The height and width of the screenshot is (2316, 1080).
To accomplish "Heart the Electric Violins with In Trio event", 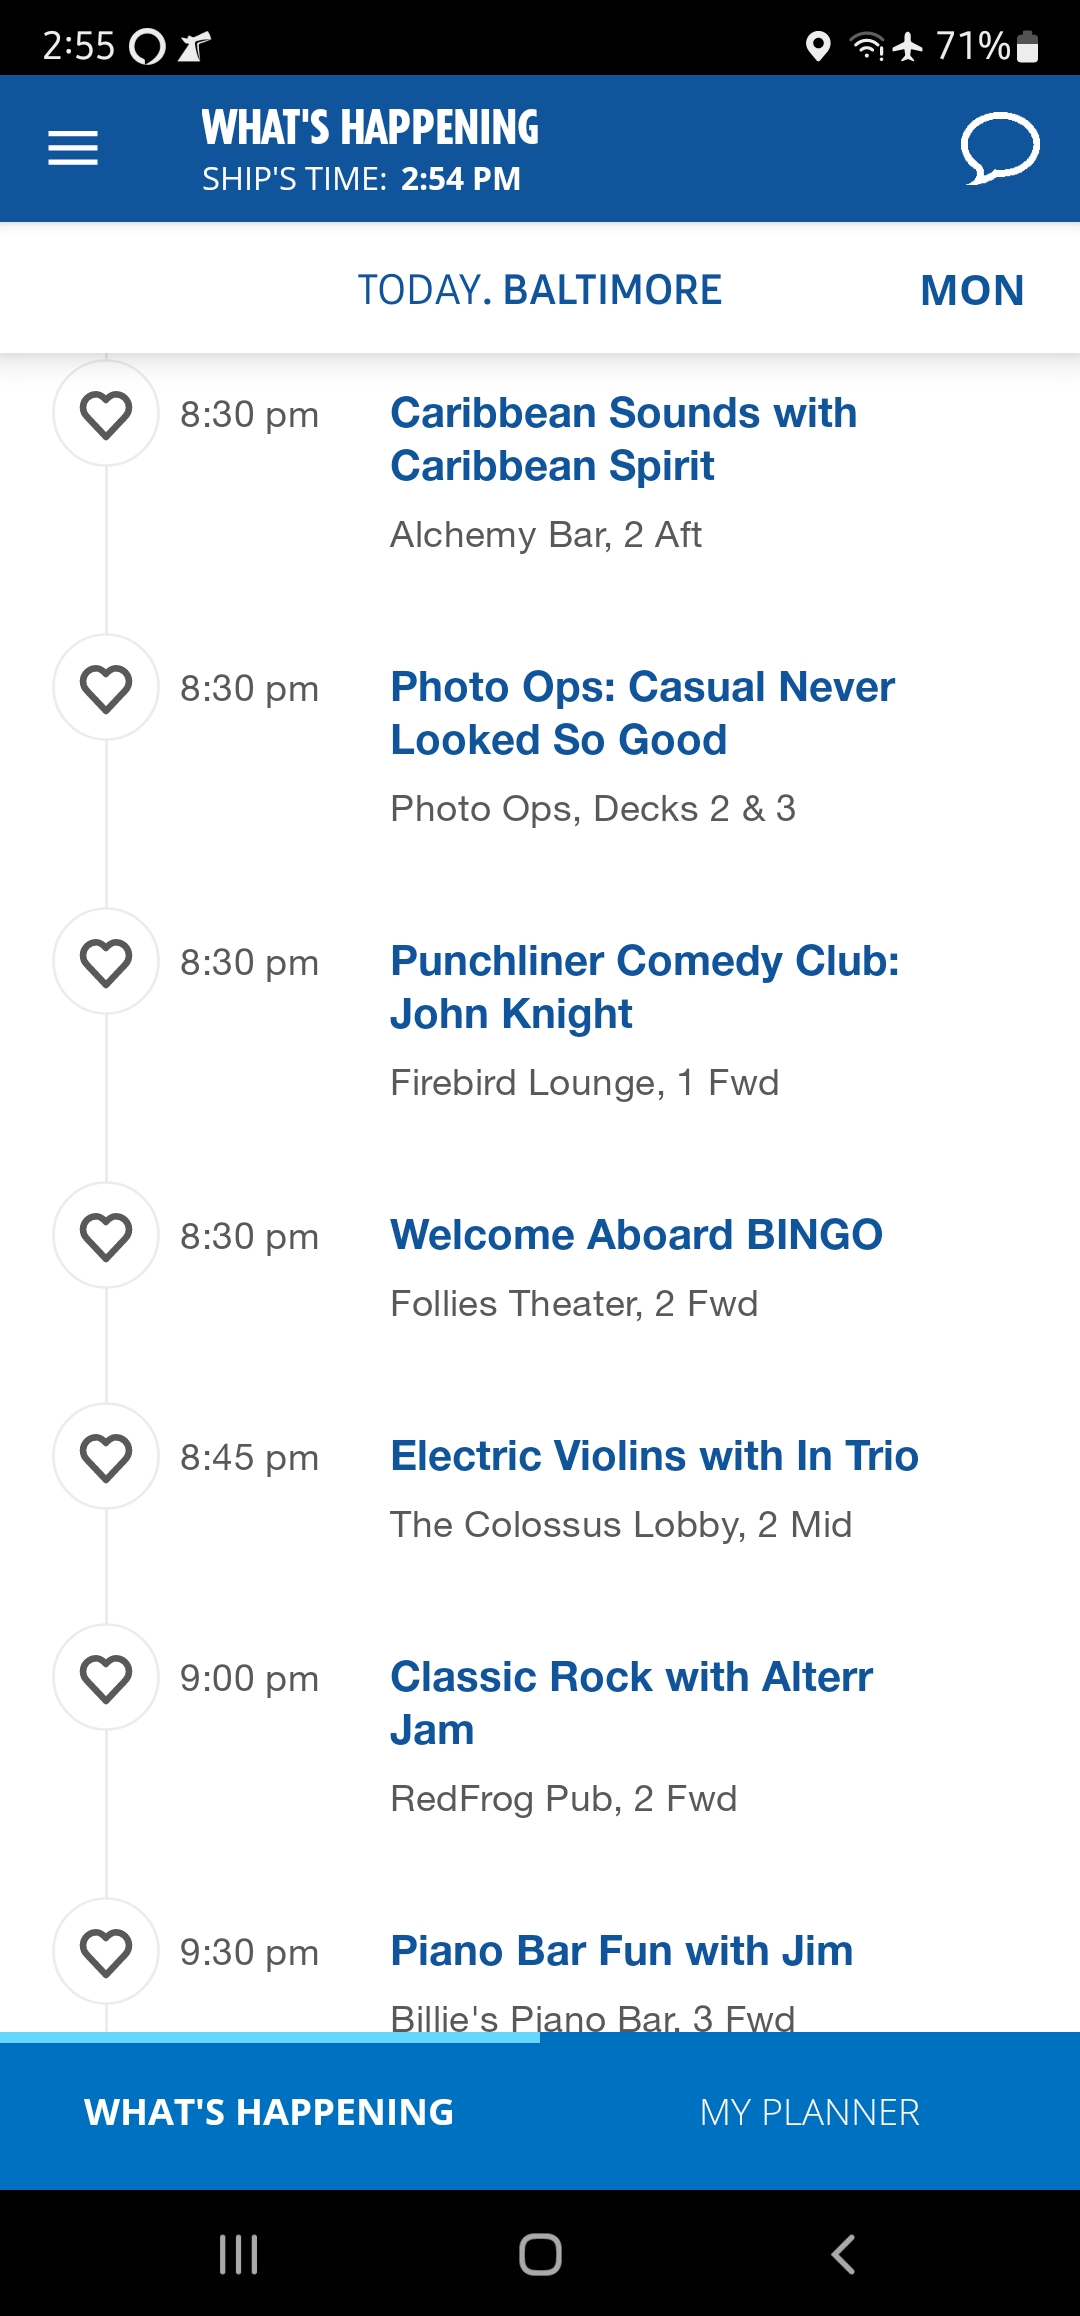I will coord(106,1456).
